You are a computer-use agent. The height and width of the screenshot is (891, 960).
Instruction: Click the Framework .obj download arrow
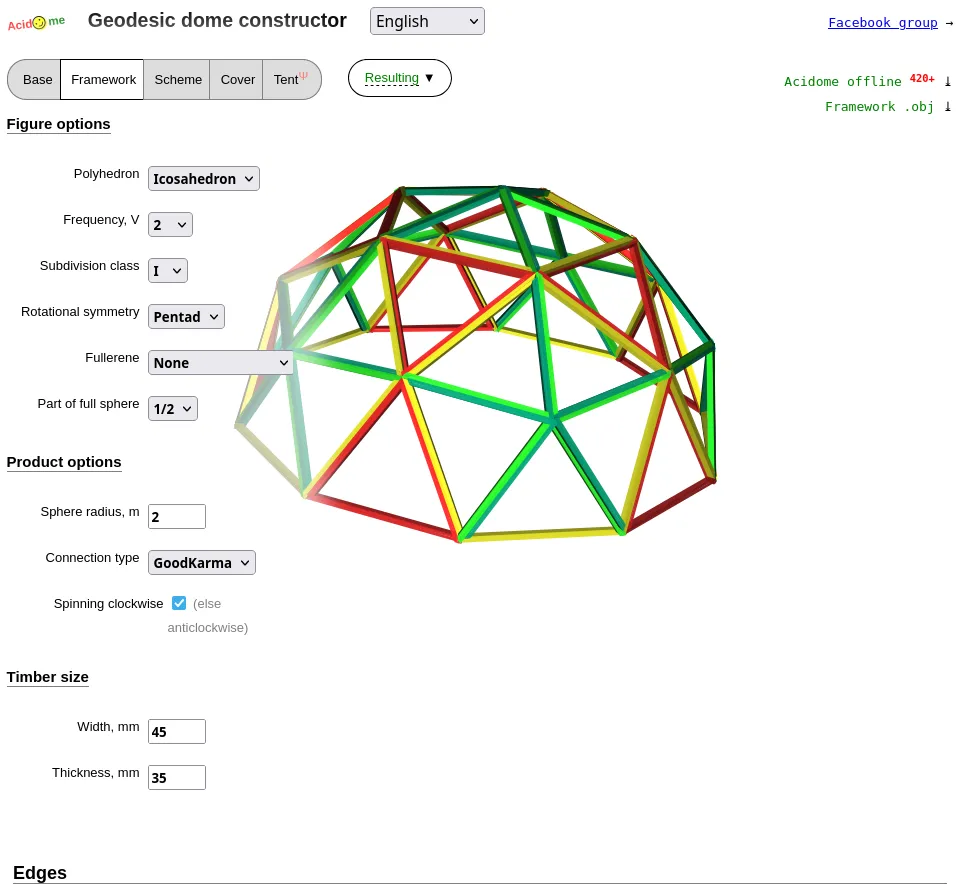(948, 106)
